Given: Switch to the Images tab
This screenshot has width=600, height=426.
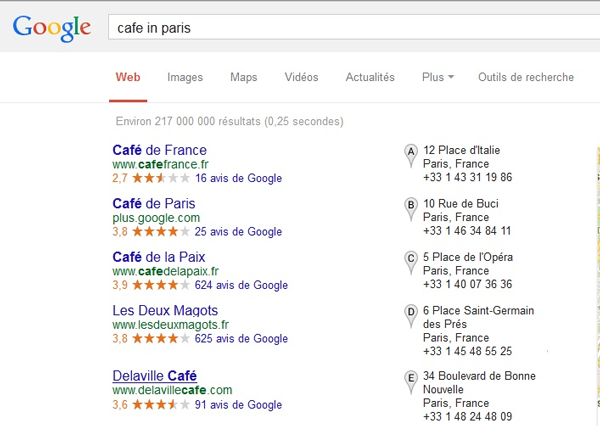Looking at the screenshot, I should [x=185, y=77].
